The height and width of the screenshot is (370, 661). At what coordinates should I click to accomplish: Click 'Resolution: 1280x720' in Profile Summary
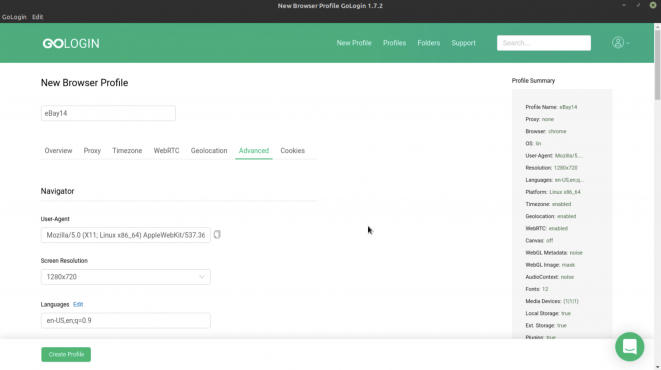551,168
